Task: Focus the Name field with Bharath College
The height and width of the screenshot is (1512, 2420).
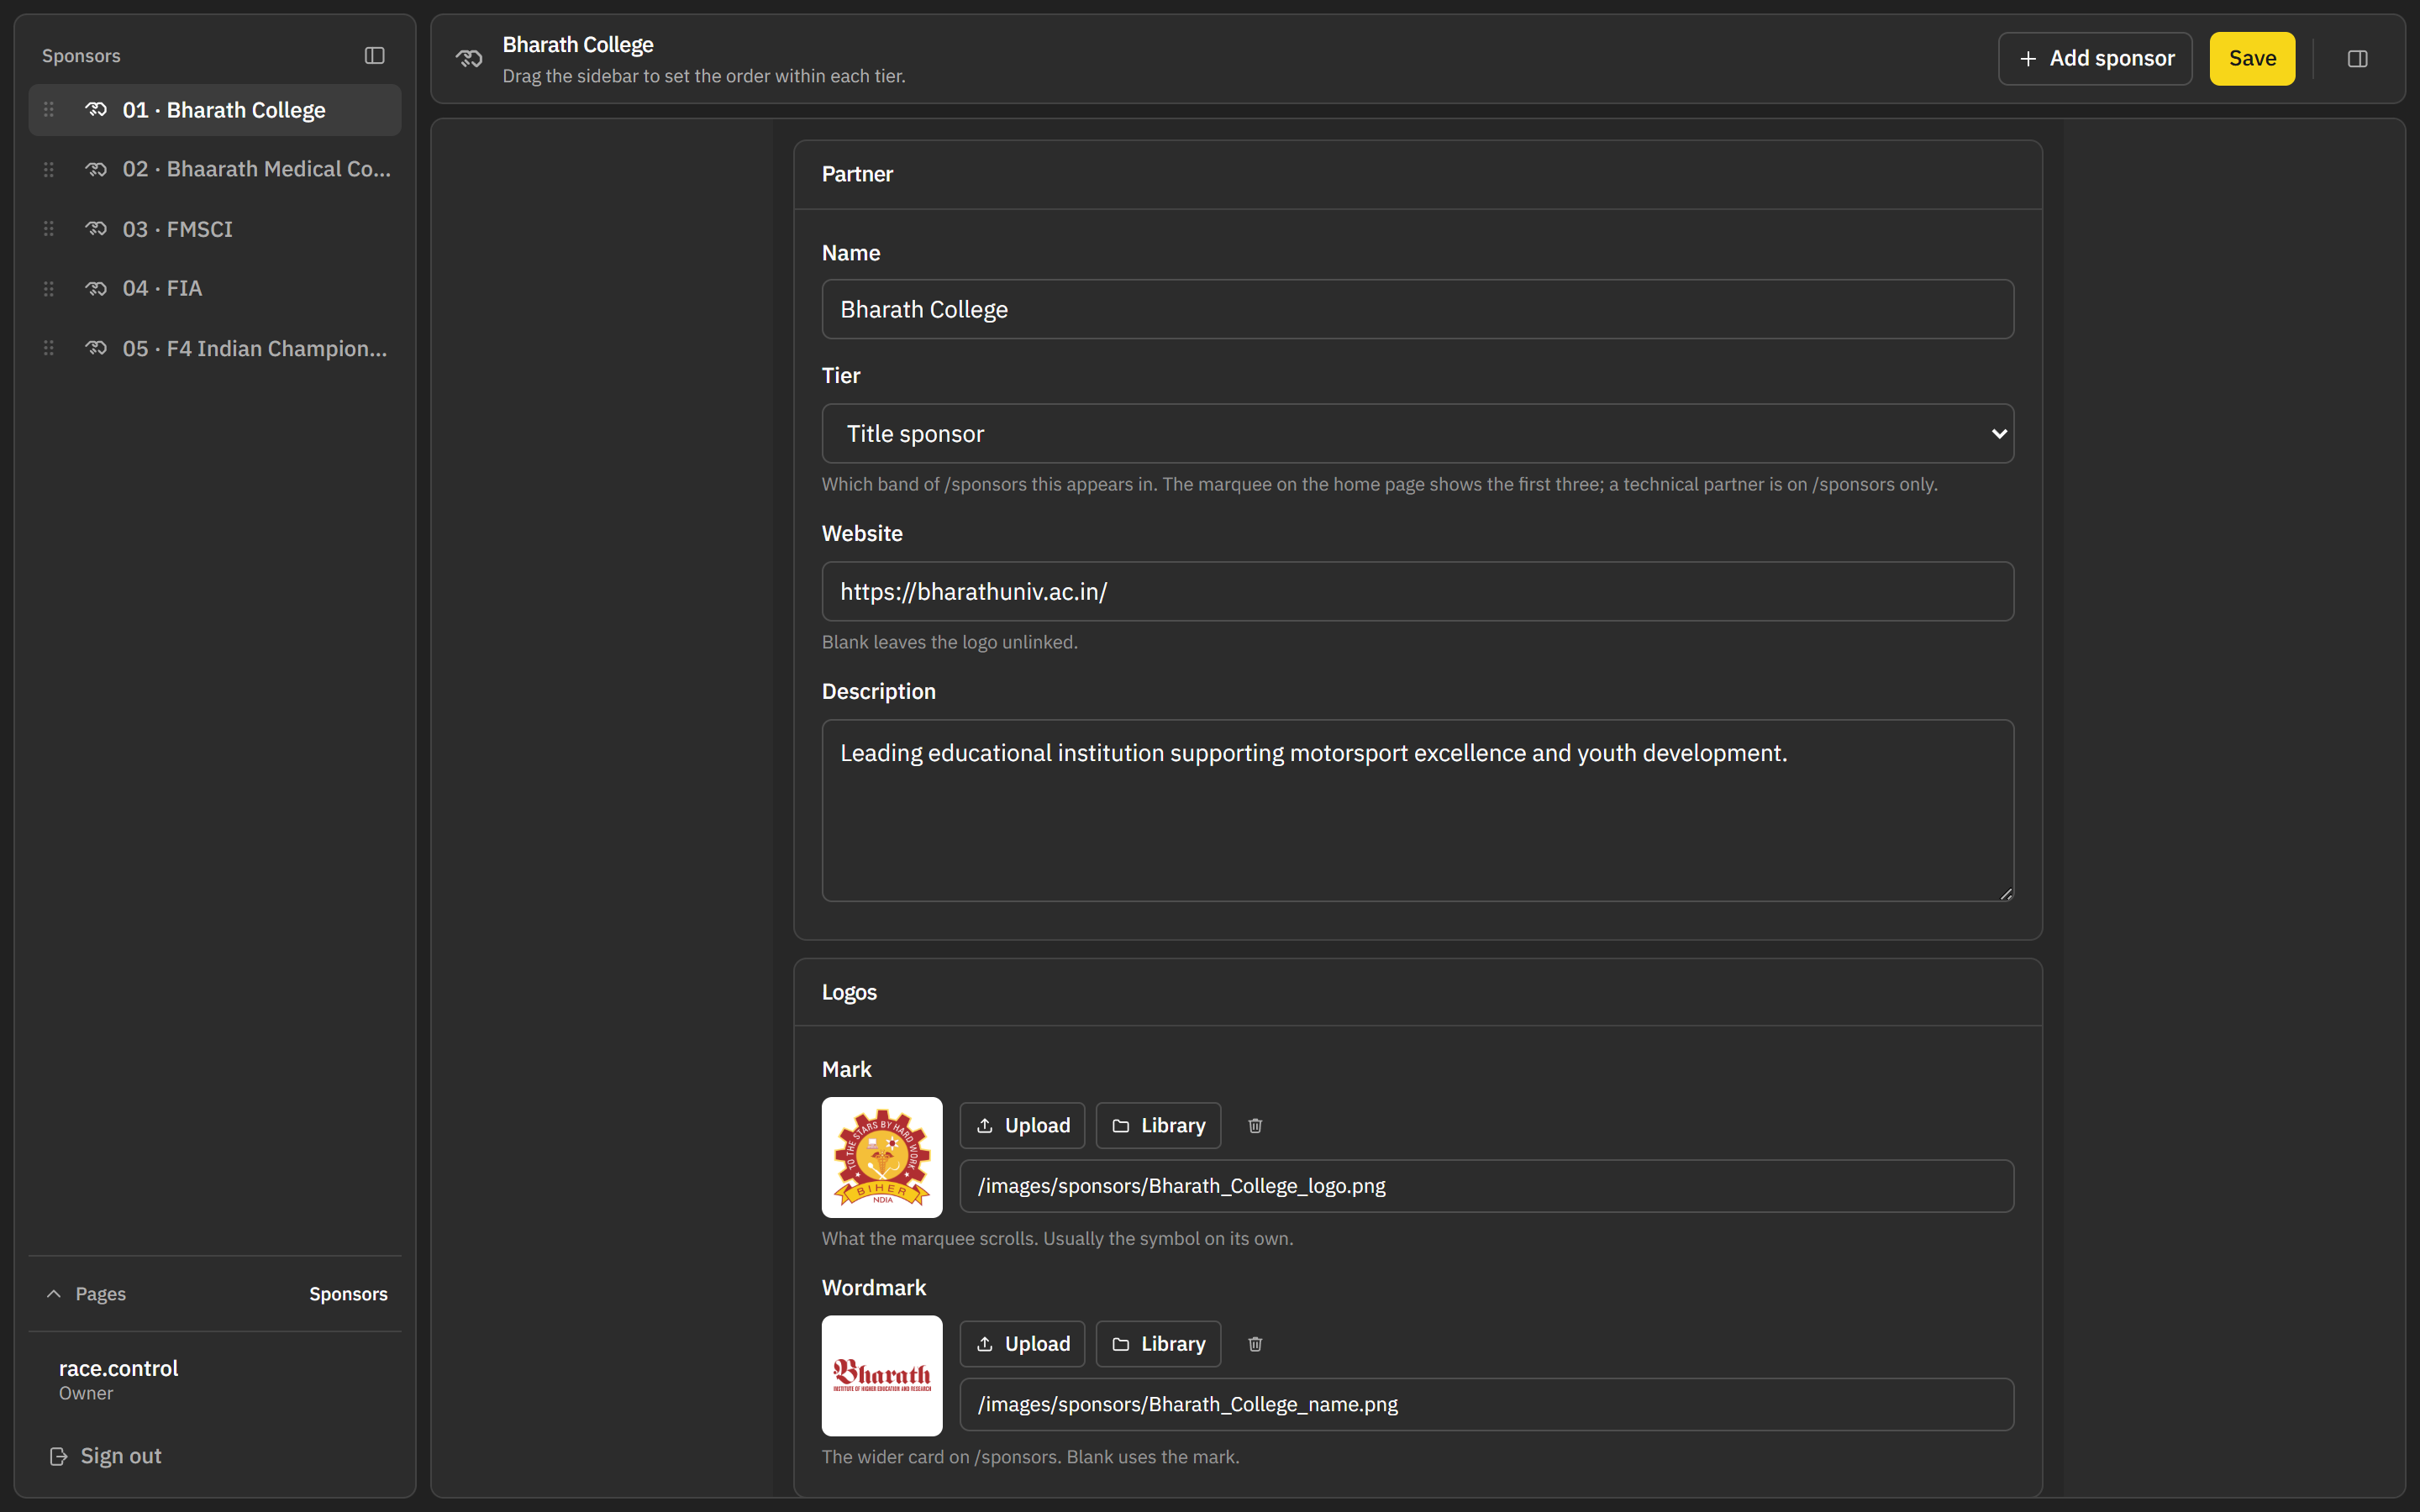Action: 1417,309
